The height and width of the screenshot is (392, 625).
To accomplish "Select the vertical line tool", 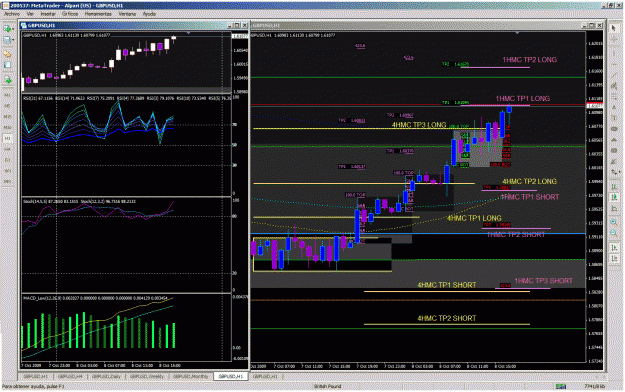I will click(614, 52).
